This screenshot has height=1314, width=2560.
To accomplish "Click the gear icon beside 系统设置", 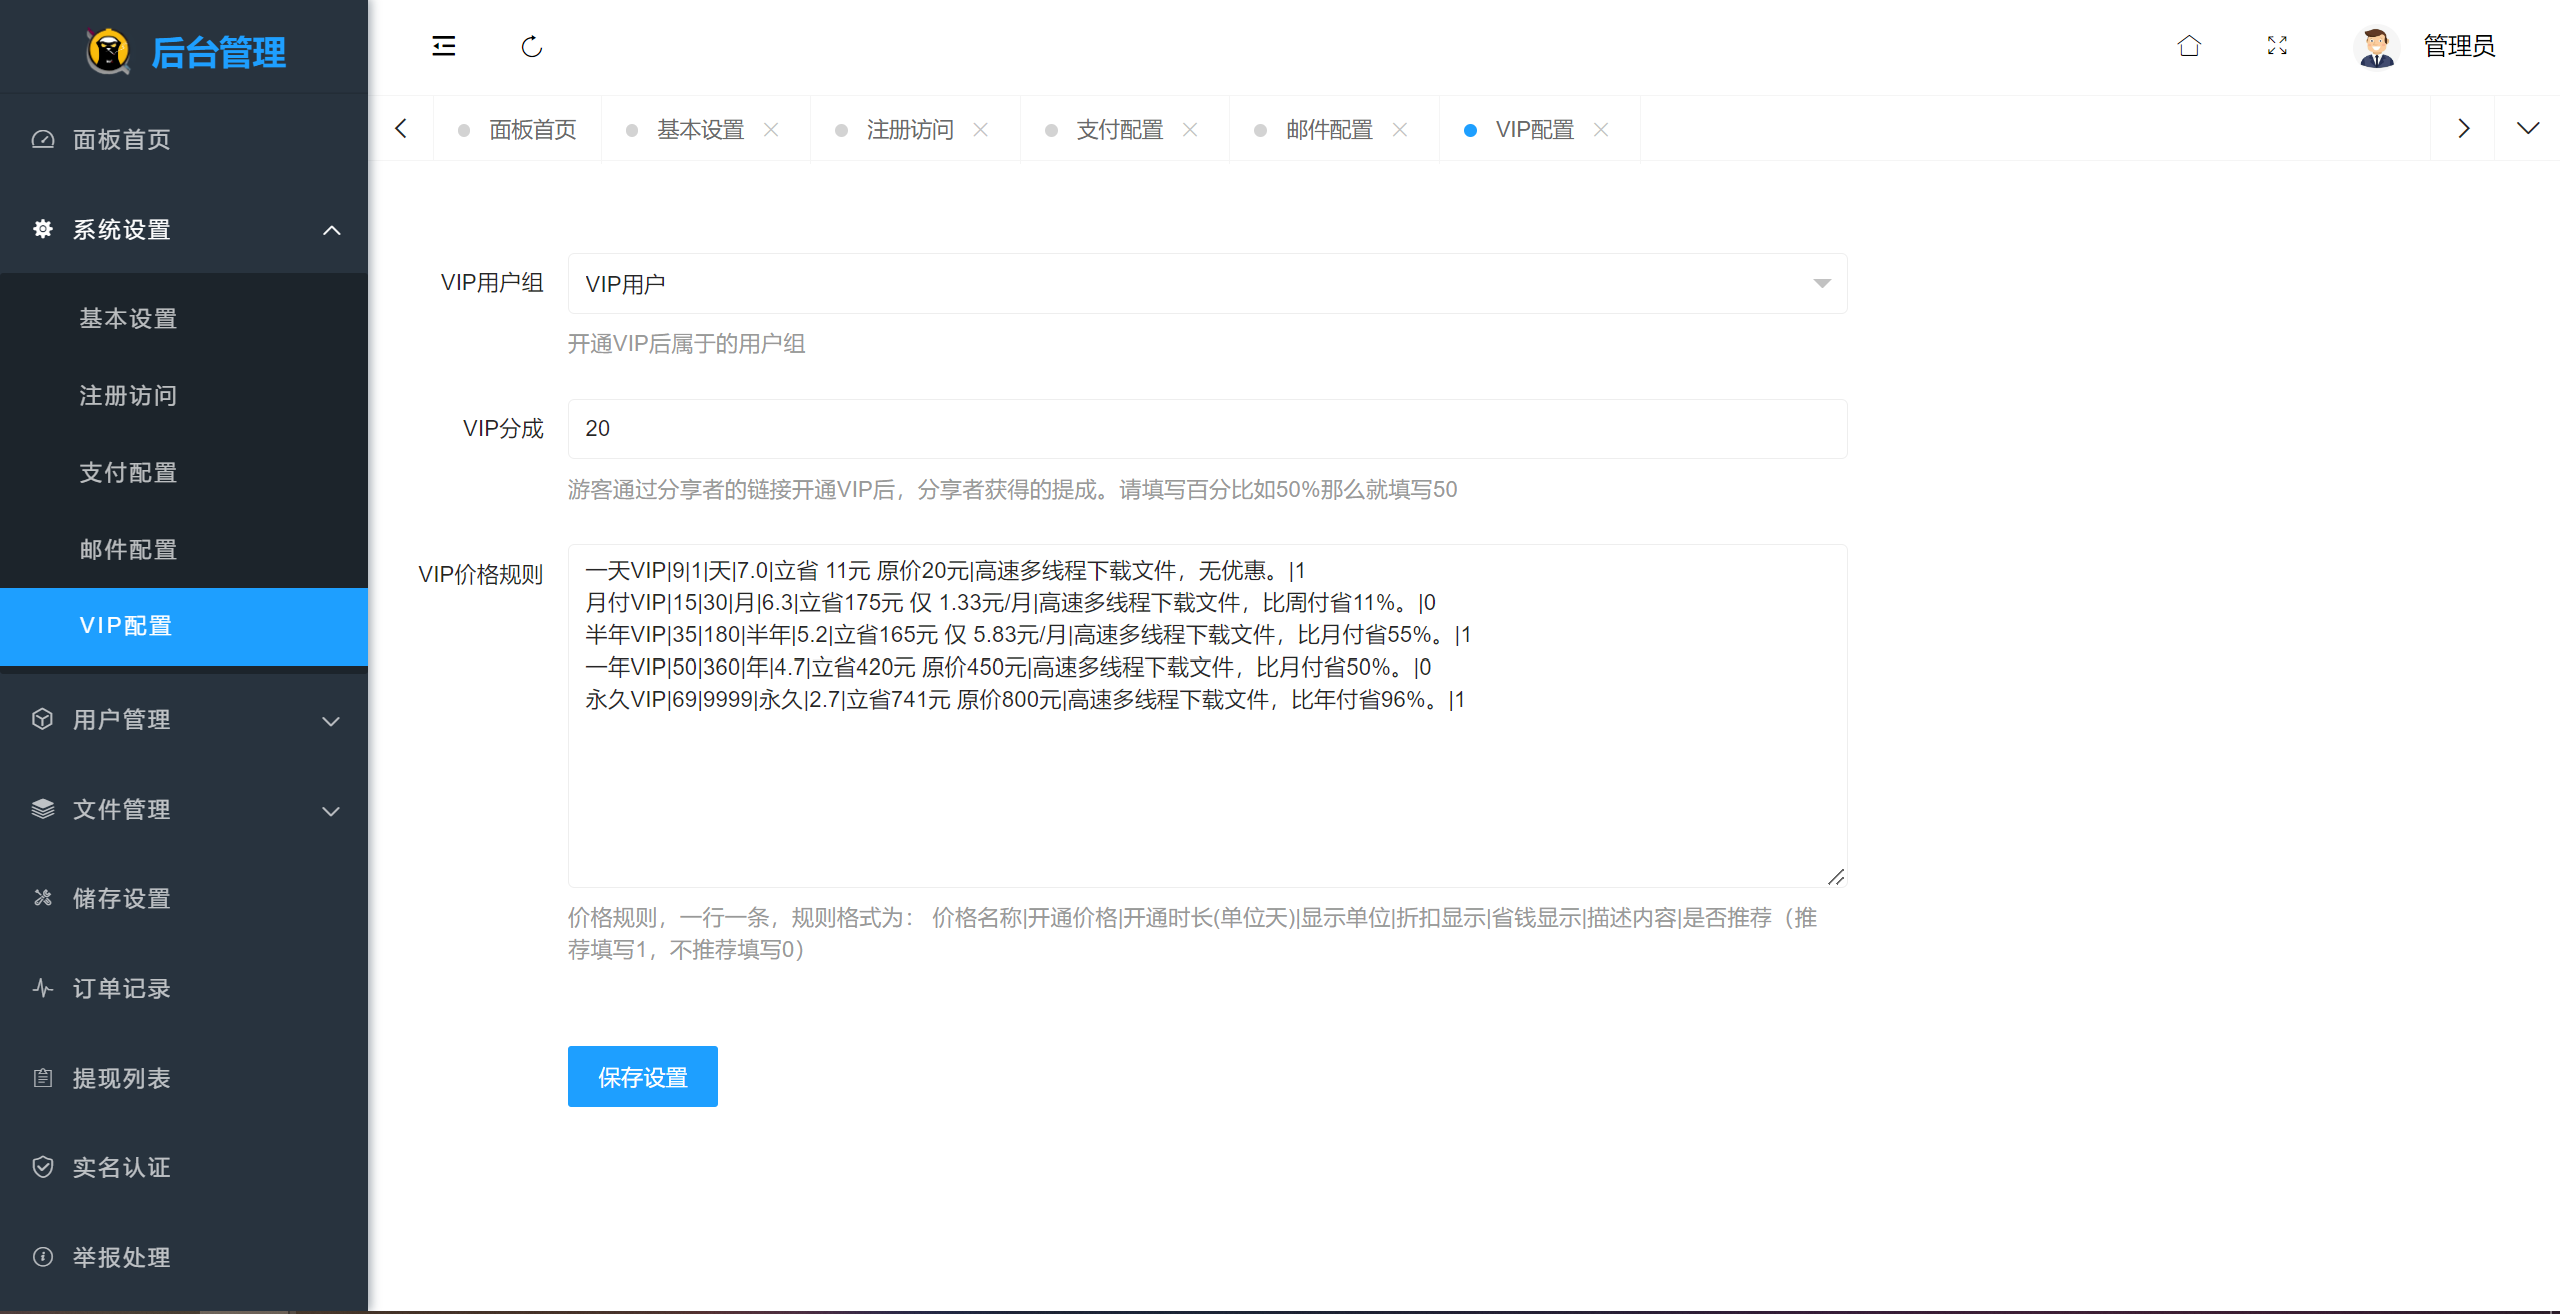I will click(x=43, y=229).
